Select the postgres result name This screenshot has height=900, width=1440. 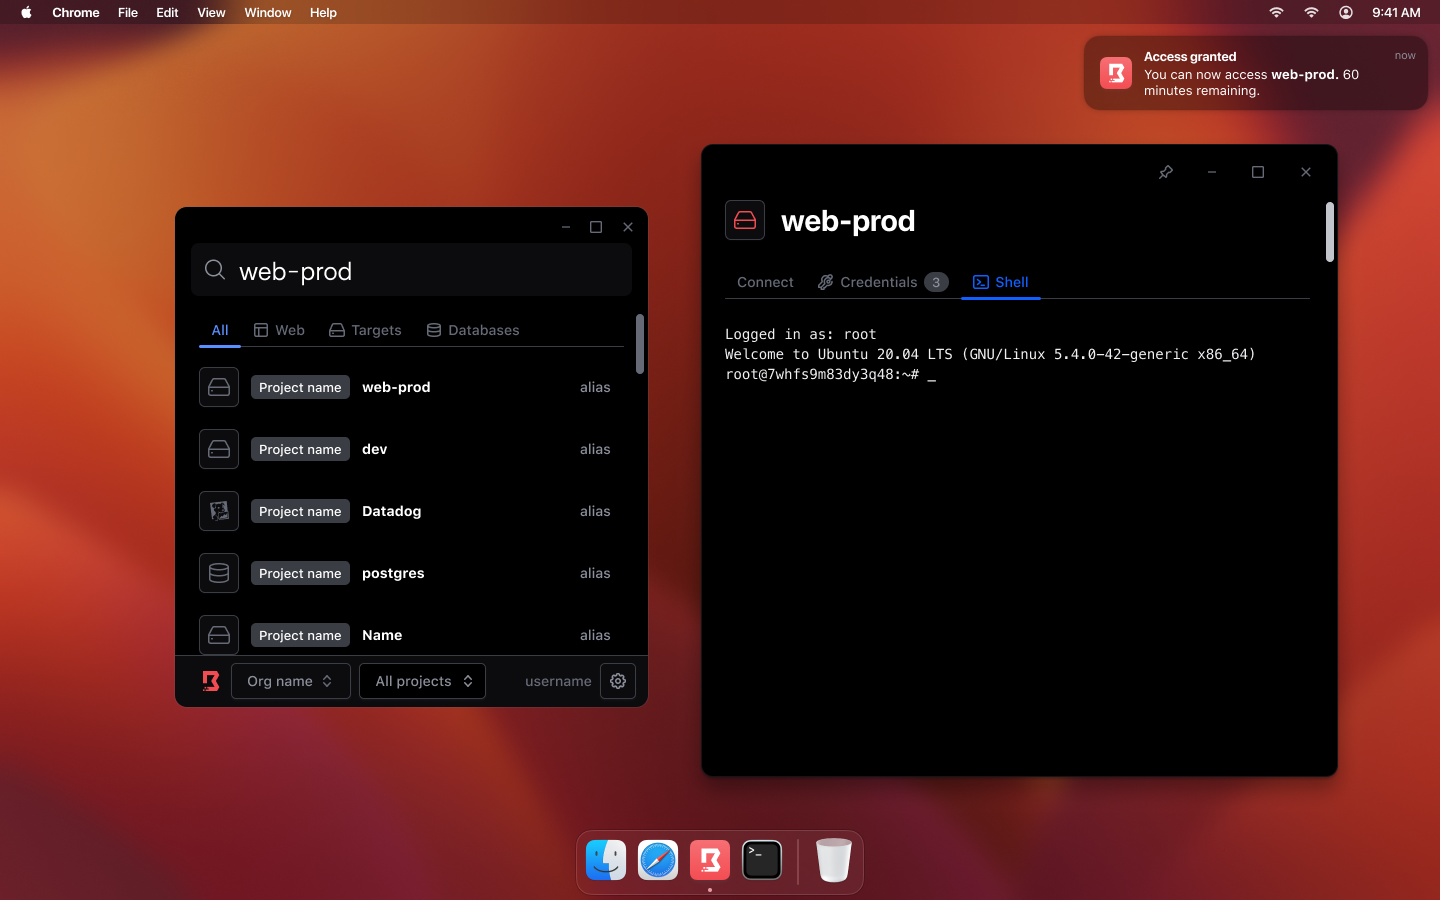[x=393, y=573]
